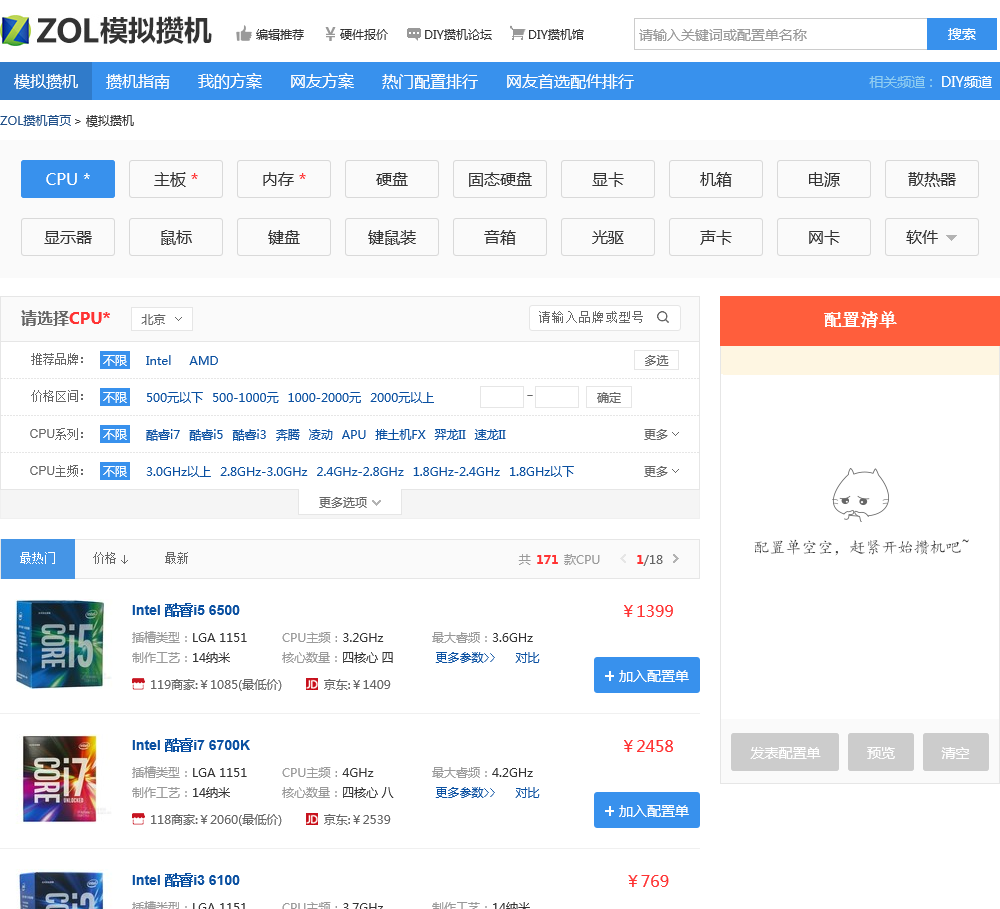Click 确定 to apply price range

point(608,397)
